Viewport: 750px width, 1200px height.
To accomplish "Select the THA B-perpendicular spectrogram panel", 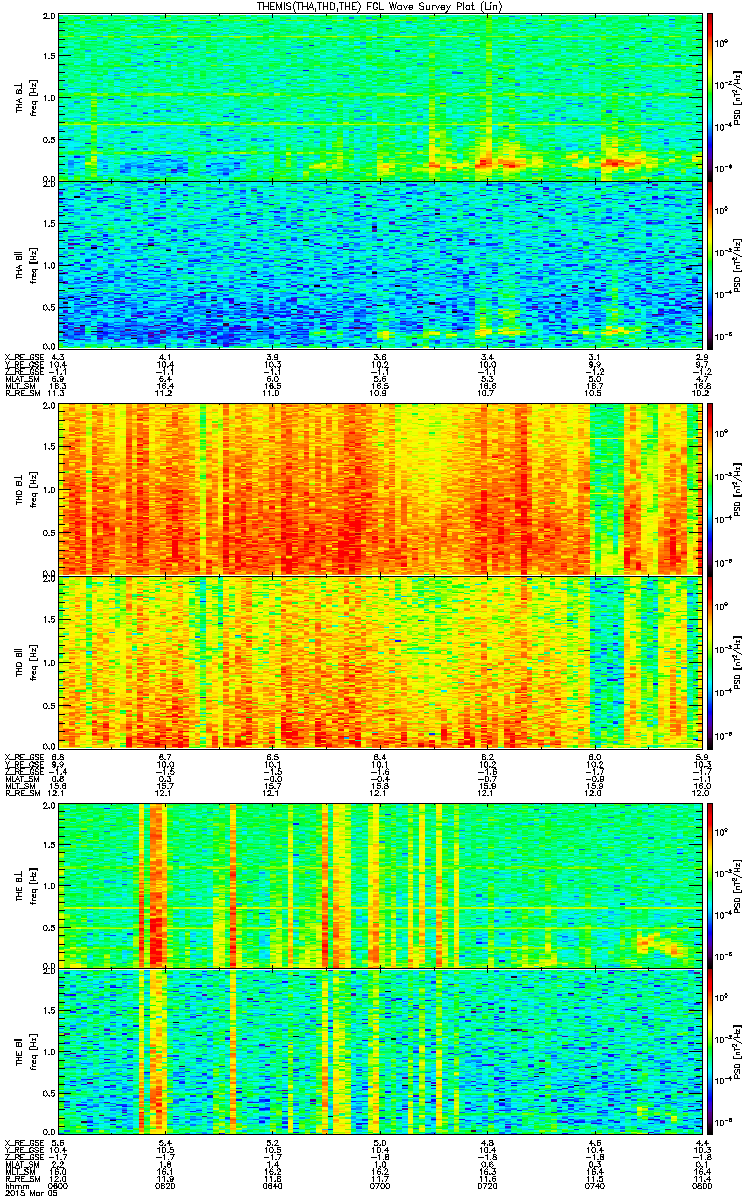I will [381, 96].
